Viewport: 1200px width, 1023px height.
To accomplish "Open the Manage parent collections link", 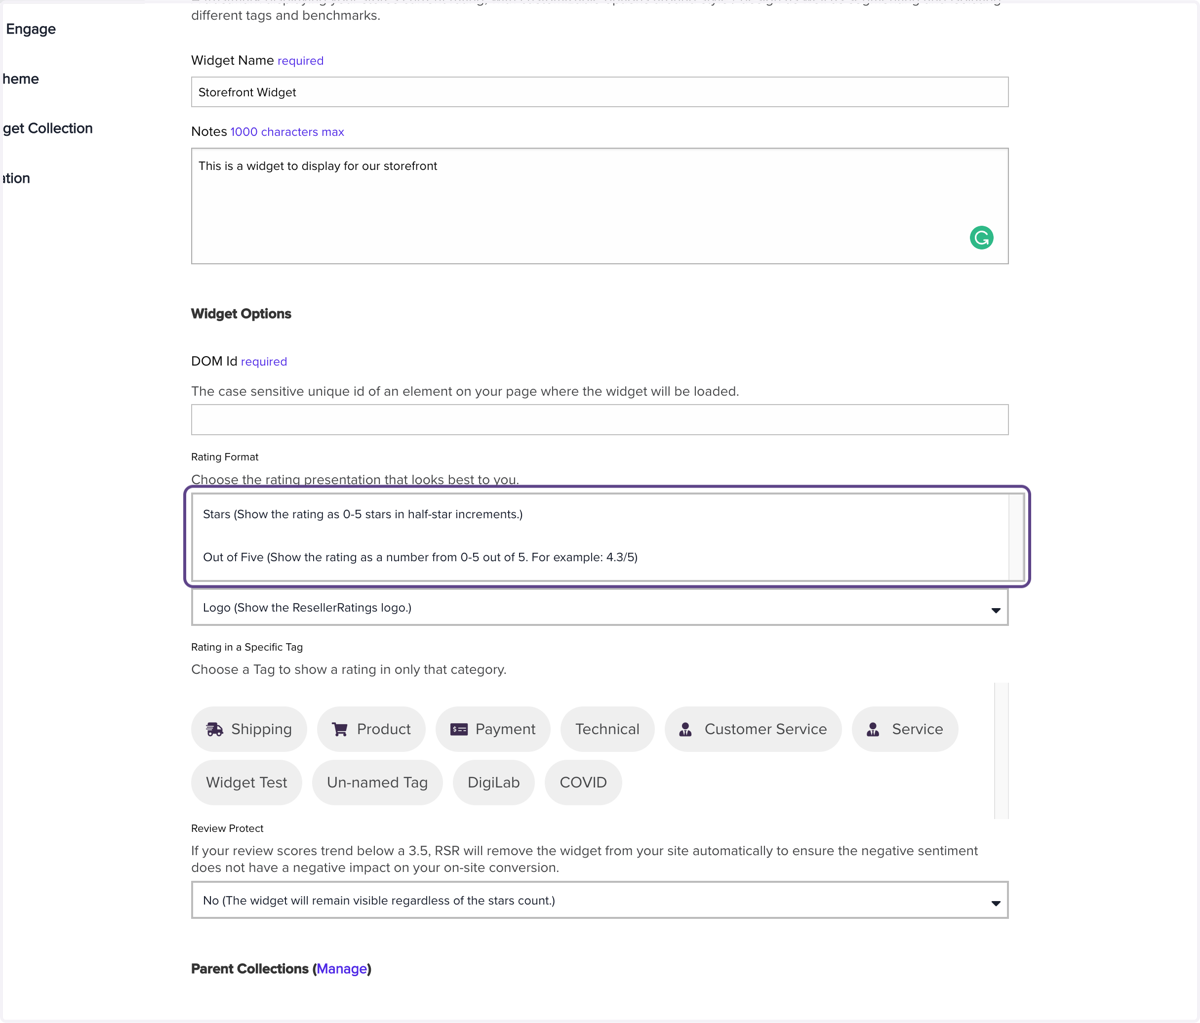I will 342,969.
